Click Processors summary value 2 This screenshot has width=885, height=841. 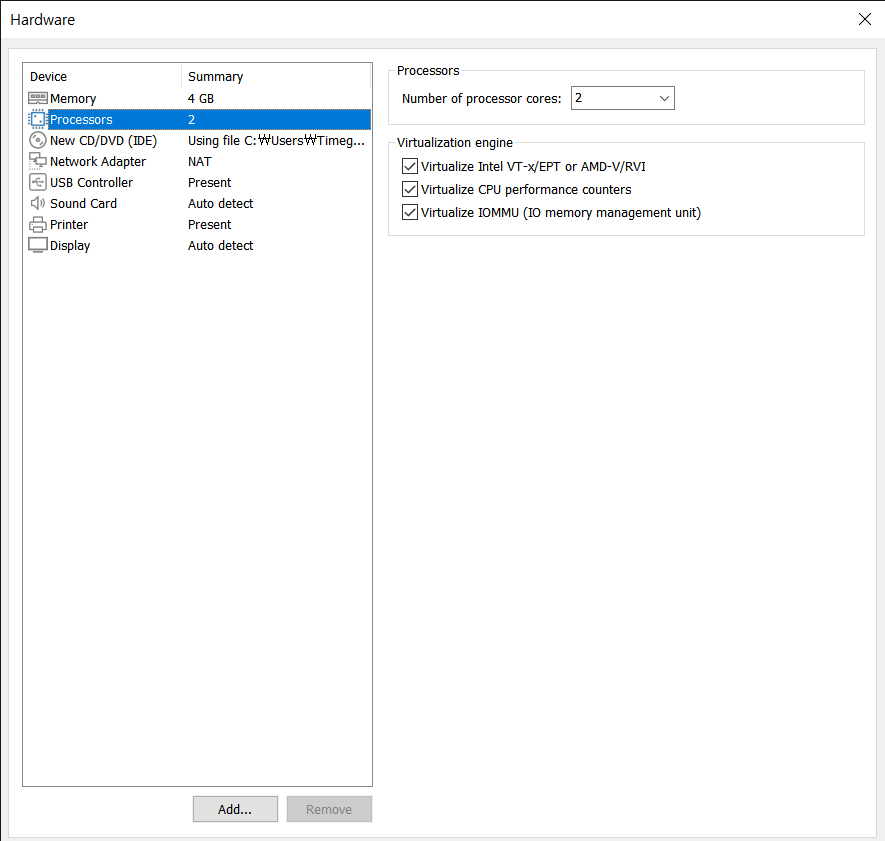pos(191,120)
